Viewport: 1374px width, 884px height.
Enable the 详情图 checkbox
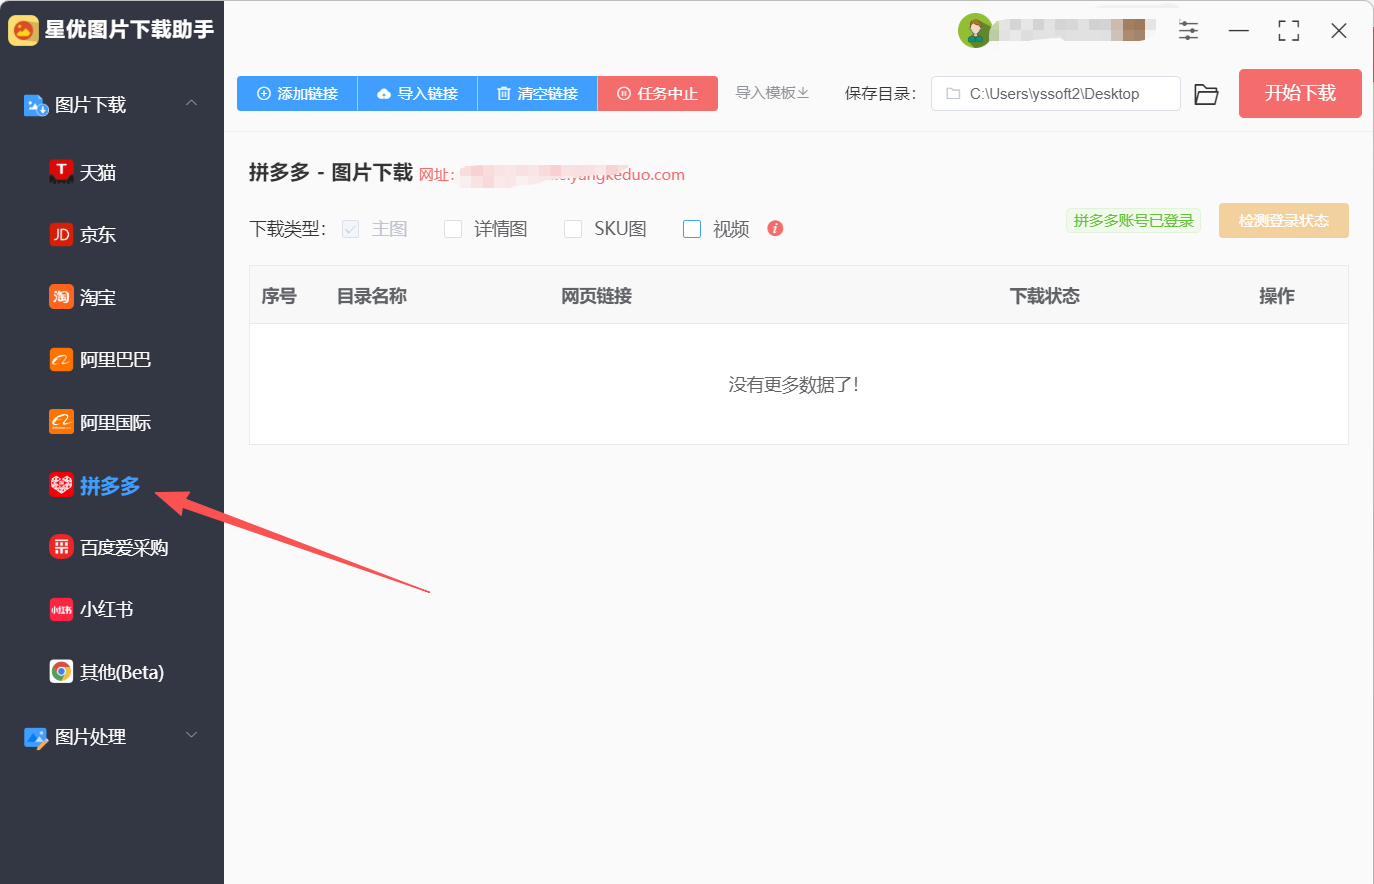coord(453,229)
